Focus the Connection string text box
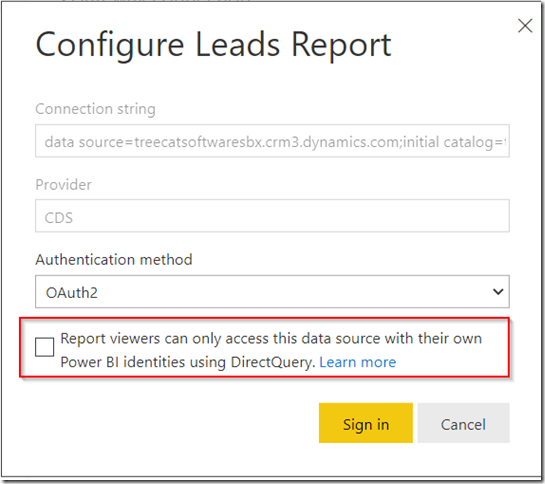545x484 pixels. click(x=272, y=141)
